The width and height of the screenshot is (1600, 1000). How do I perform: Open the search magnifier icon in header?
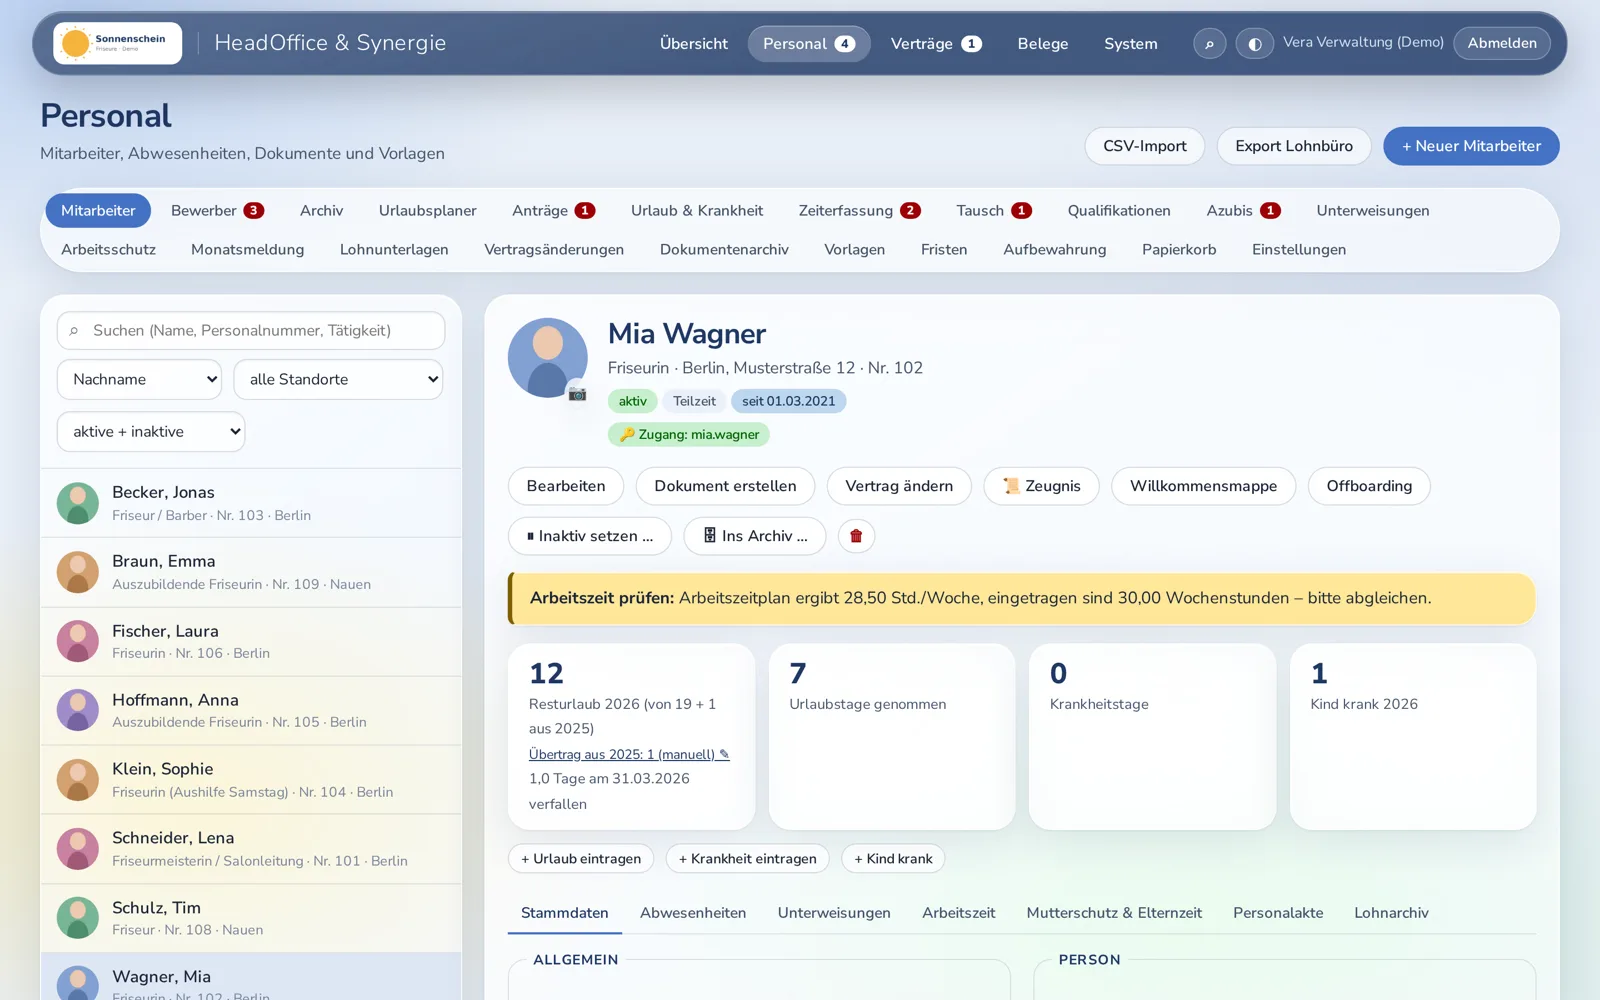click(x=1209, y=44)
